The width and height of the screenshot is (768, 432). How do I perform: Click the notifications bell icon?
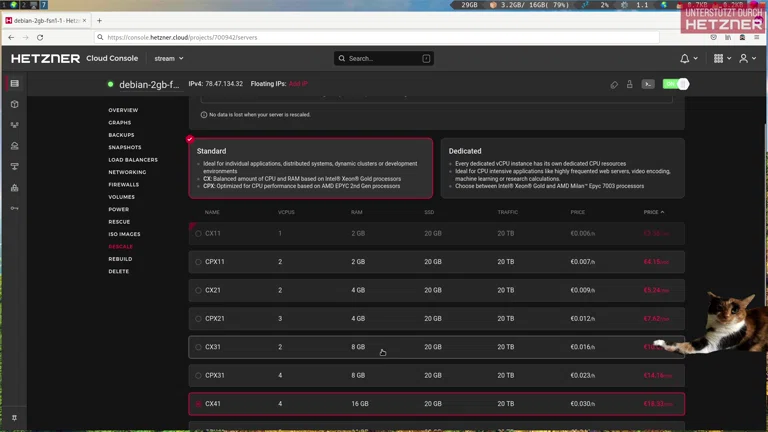(x=685, y=58)
